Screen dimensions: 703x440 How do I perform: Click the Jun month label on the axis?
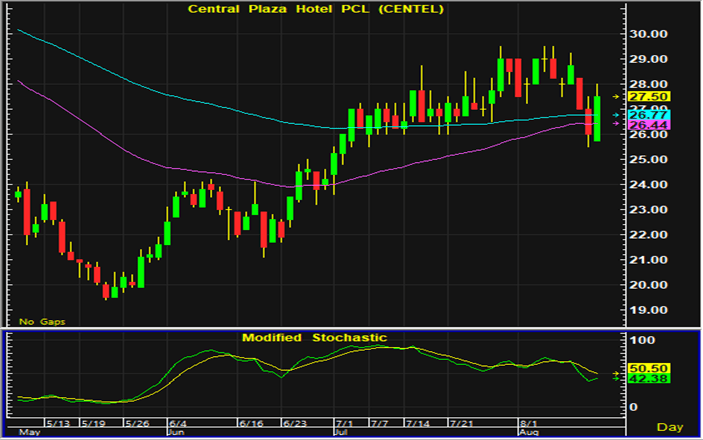[176, 433]
